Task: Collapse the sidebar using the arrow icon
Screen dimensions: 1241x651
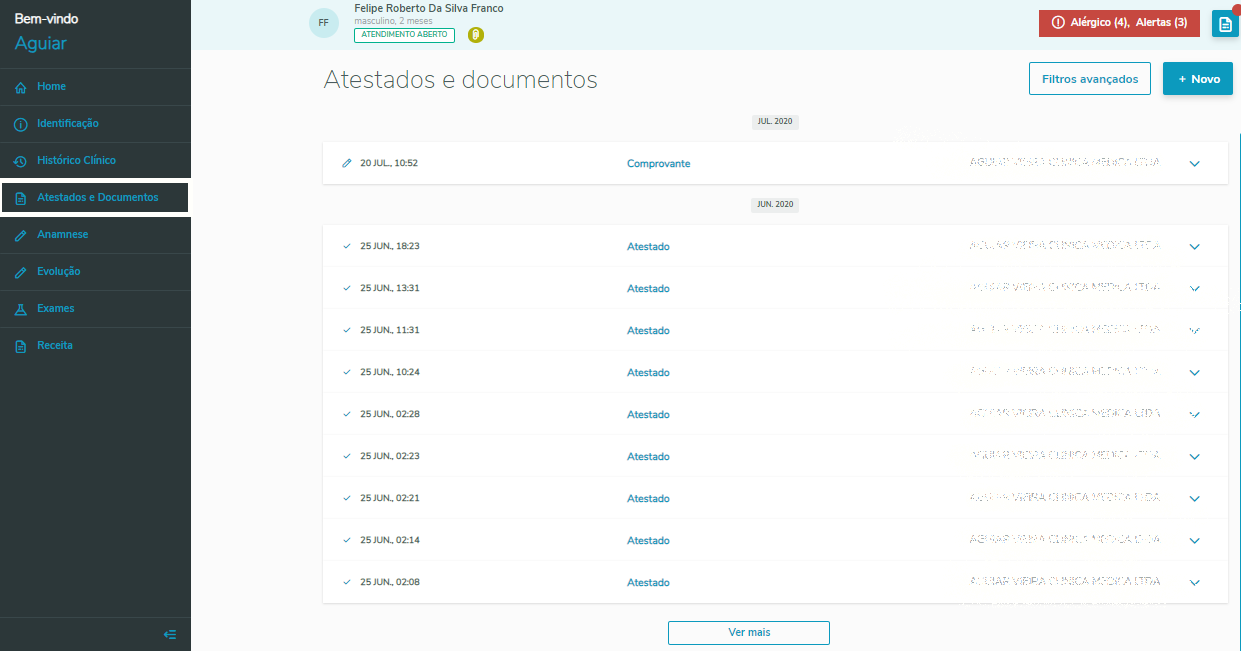Action: pyautogui.click(x=169, y=634)
